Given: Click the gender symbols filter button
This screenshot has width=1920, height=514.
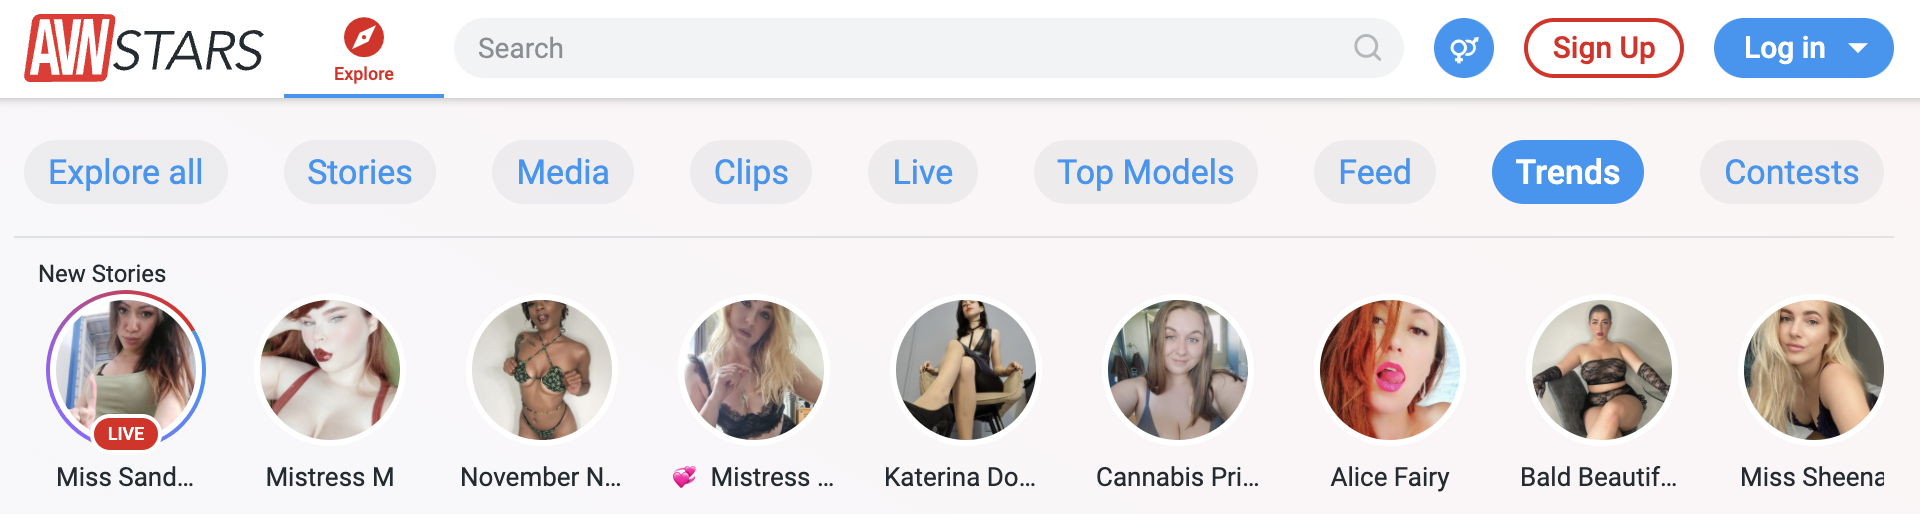Looking at the screenshot, I should click(1463, 48).
